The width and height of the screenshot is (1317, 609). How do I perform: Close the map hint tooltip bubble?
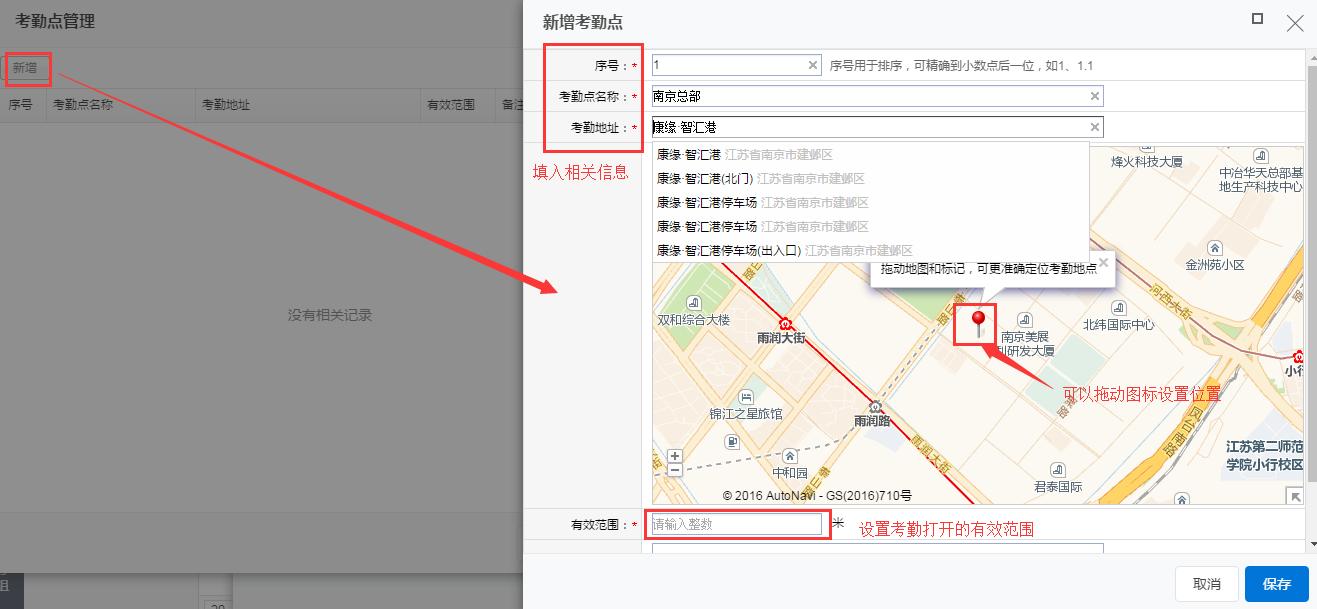1104,263
